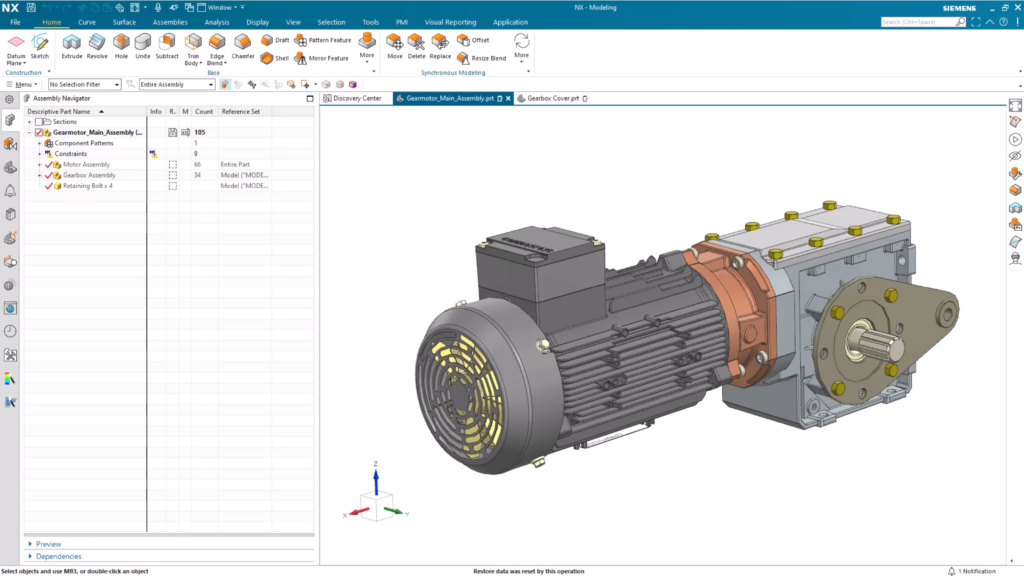The image size is (1024, 576).
Task: Click the play icon in right toolbar
Action: 1015,139
